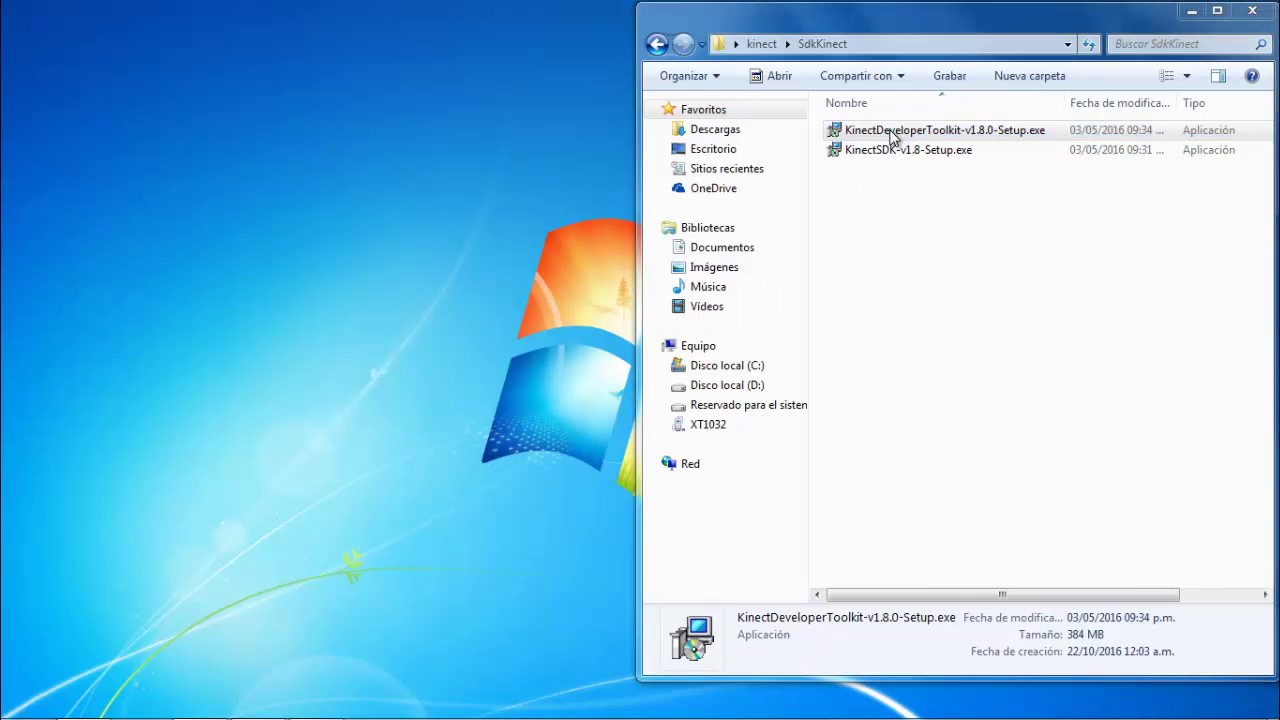
Task: Click the Abrir toolbar button
Action: point(770,76)
